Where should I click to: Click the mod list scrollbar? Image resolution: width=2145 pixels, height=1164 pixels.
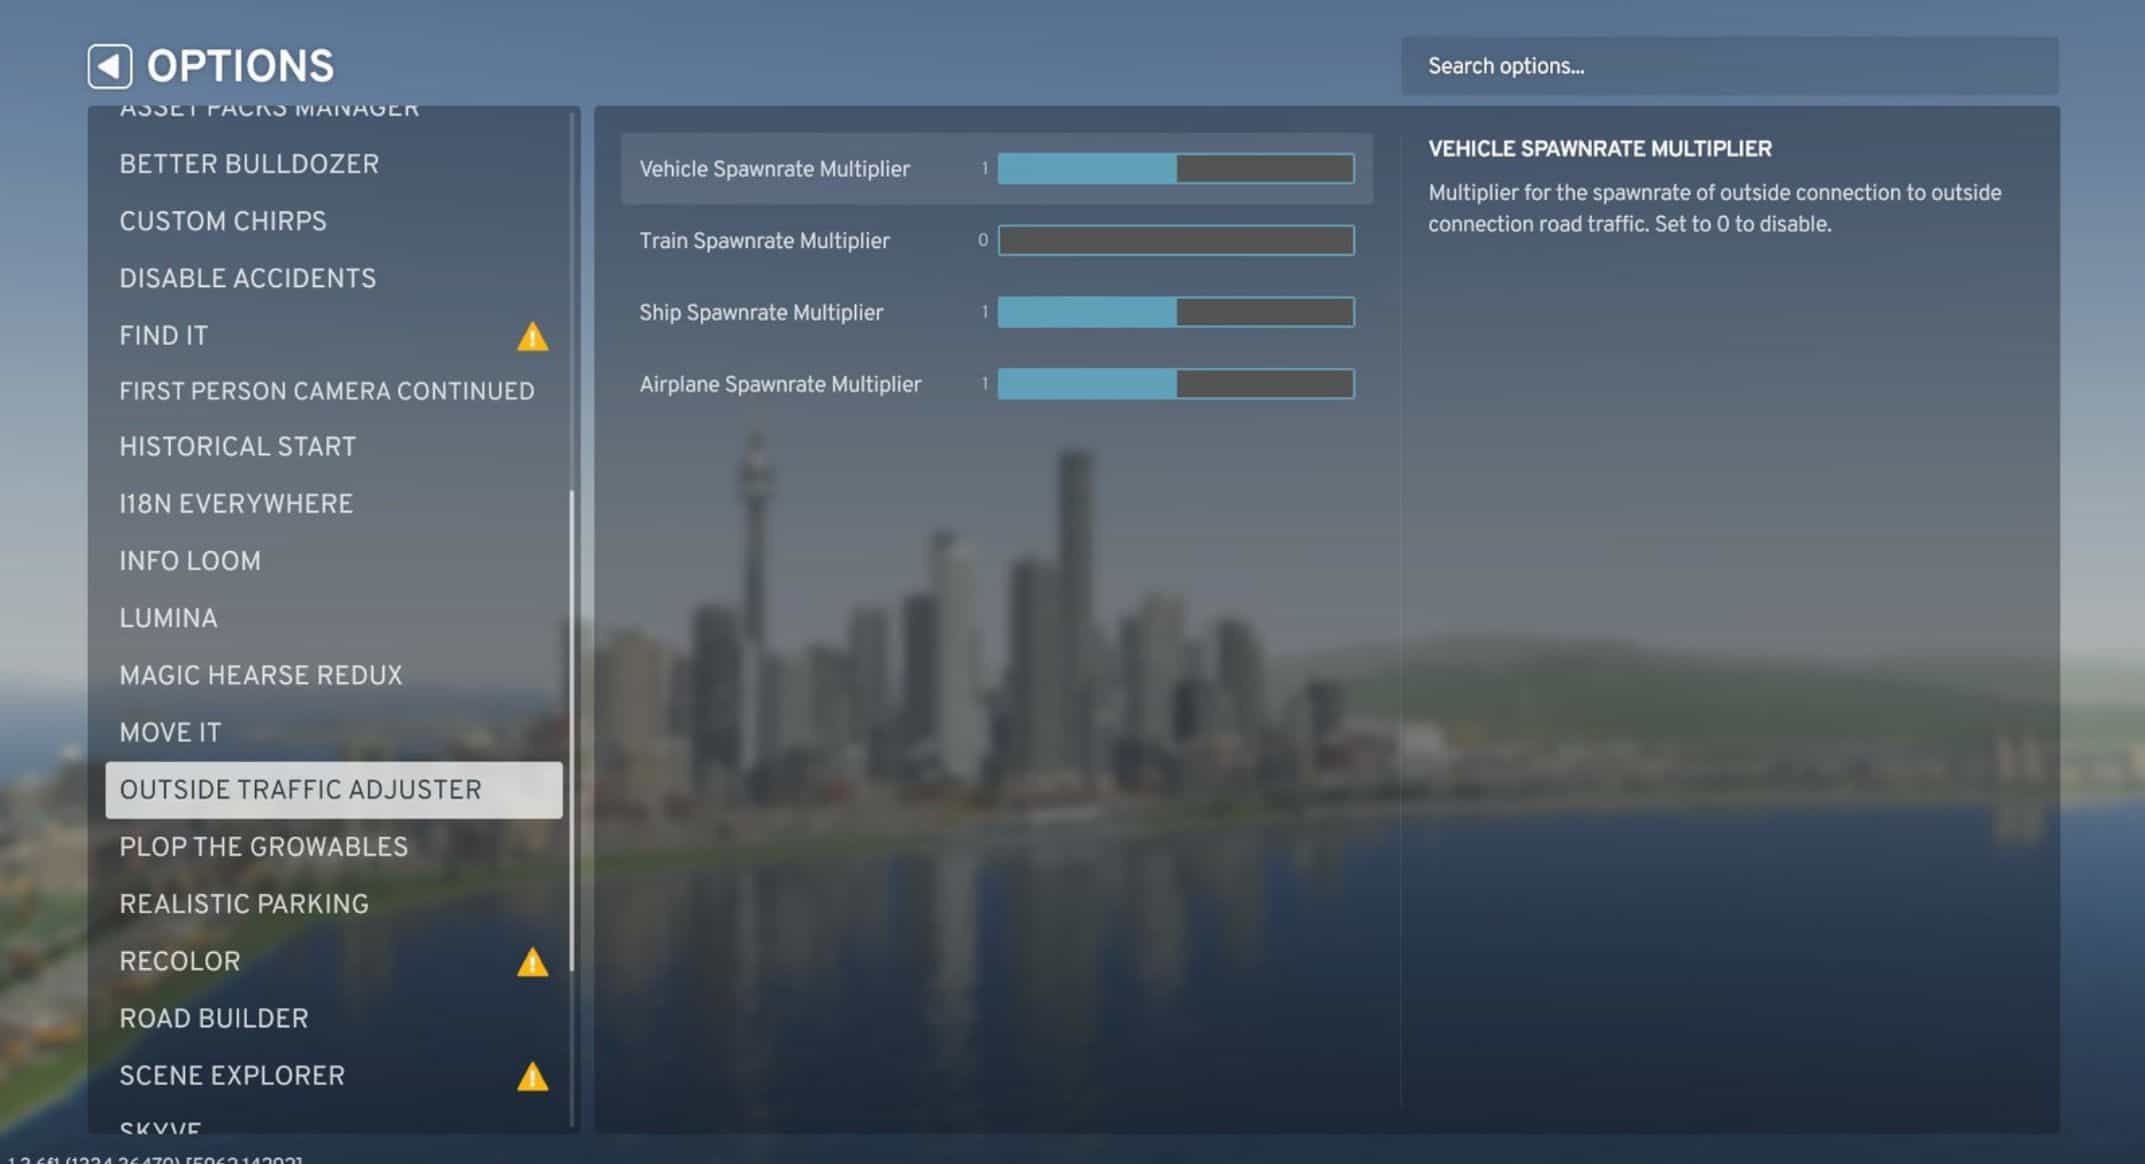[x=572, y=730]
